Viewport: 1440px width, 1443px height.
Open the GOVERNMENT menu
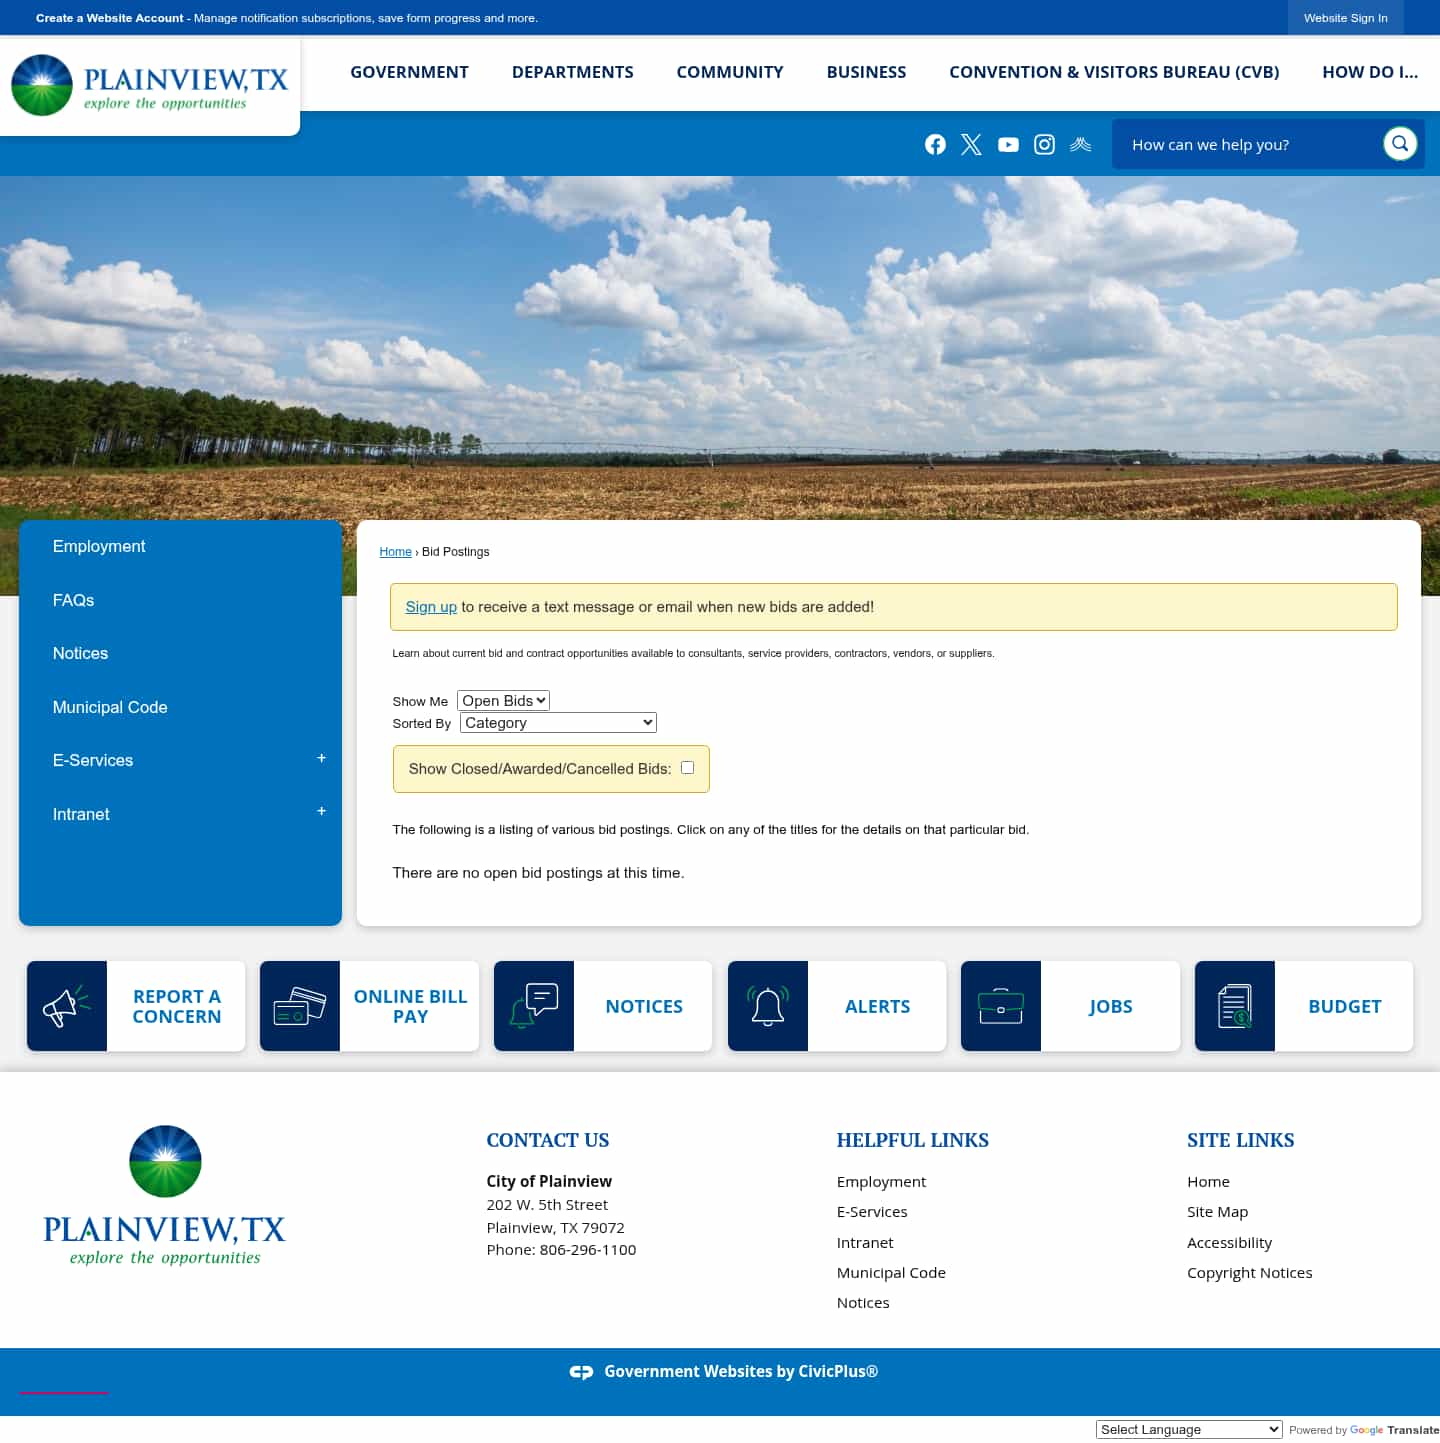409,72
